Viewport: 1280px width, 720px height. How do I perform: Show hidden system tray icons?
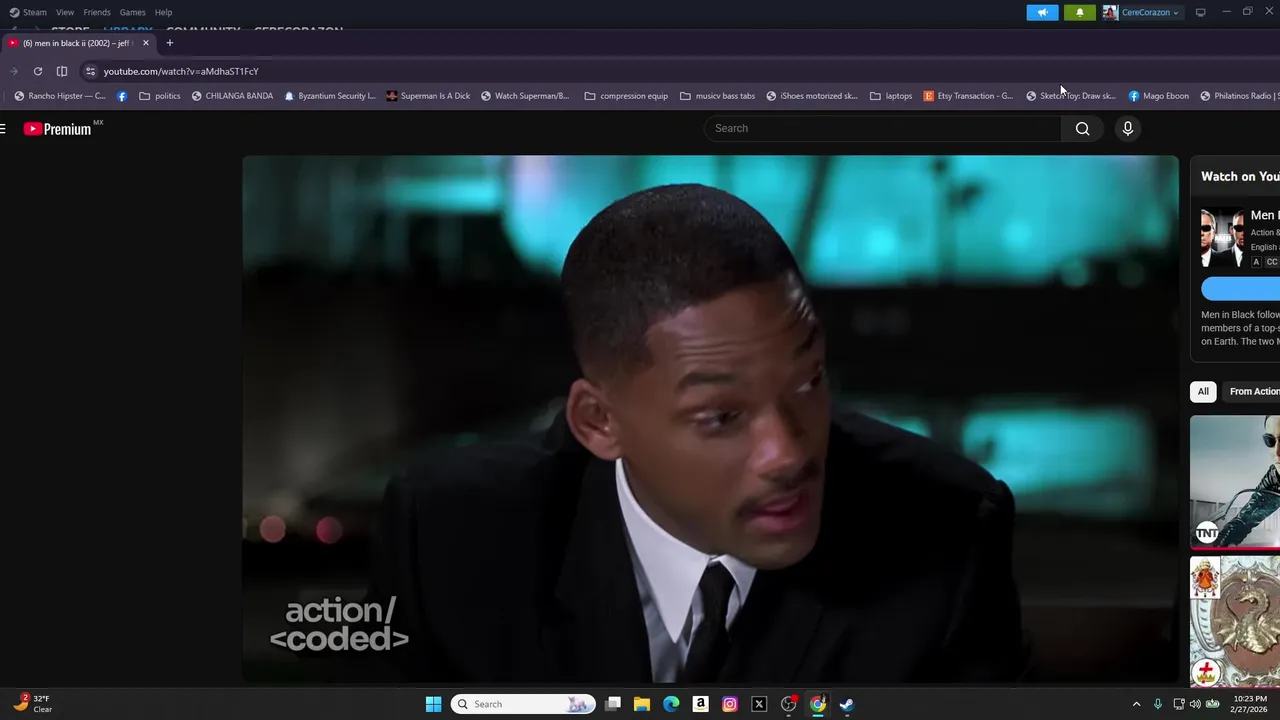click(x=1136, y=704)
